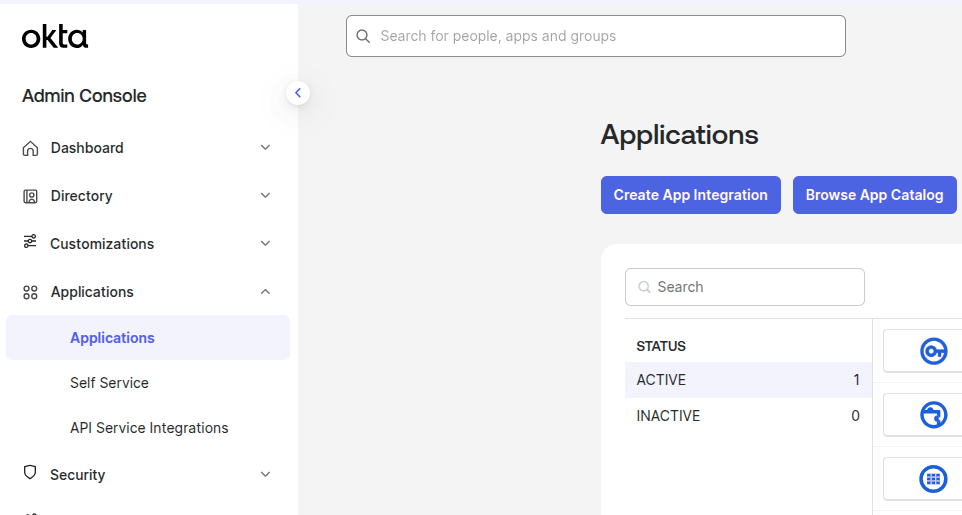Open API Service Integrations page
The width and height of the screenshot is (962, 515).
click(x=149, y=428)
